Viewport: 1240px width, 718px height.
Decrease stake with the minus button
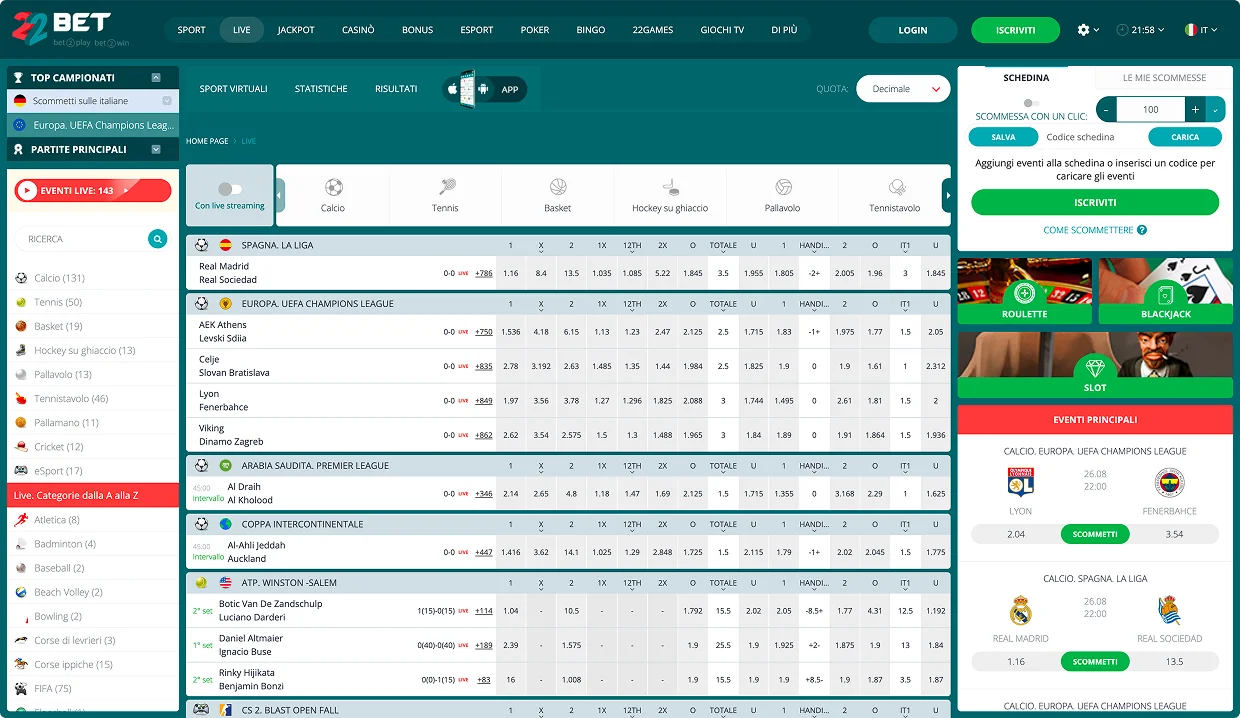[1106, 110]
